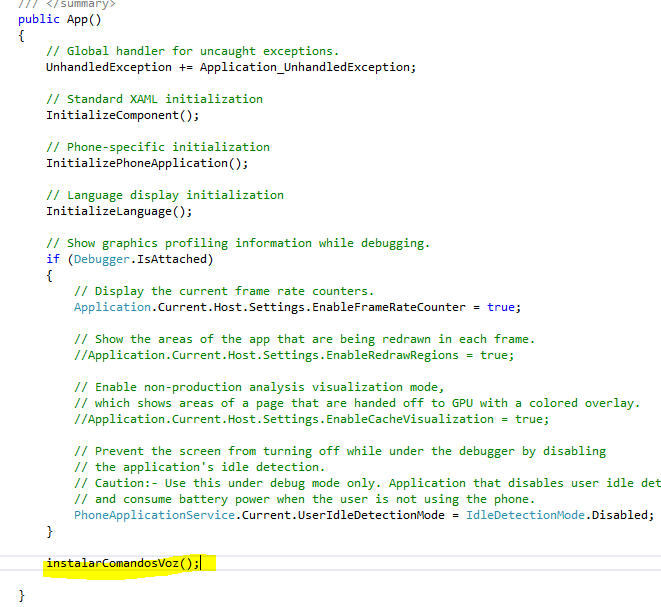
Task: Click the 'Show the areas of the app' comment
Action: coord(304,340)
